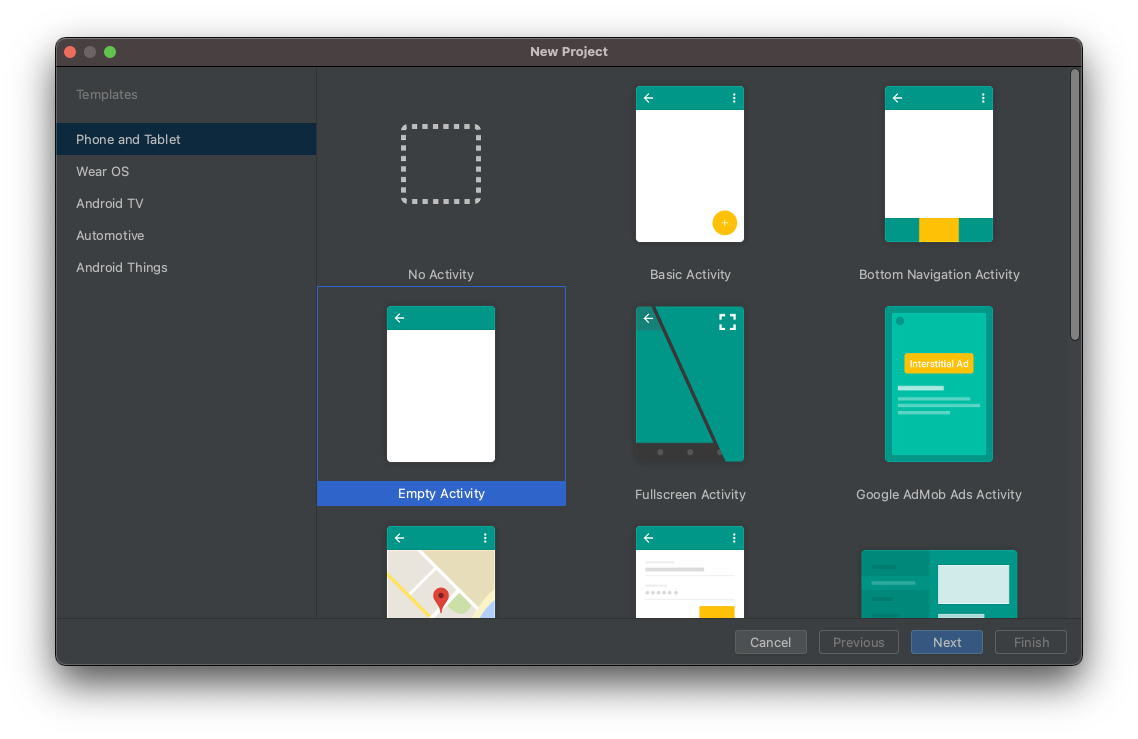Click the Next button
This screenshot has width=1138, height=739.
coord(946,642)
